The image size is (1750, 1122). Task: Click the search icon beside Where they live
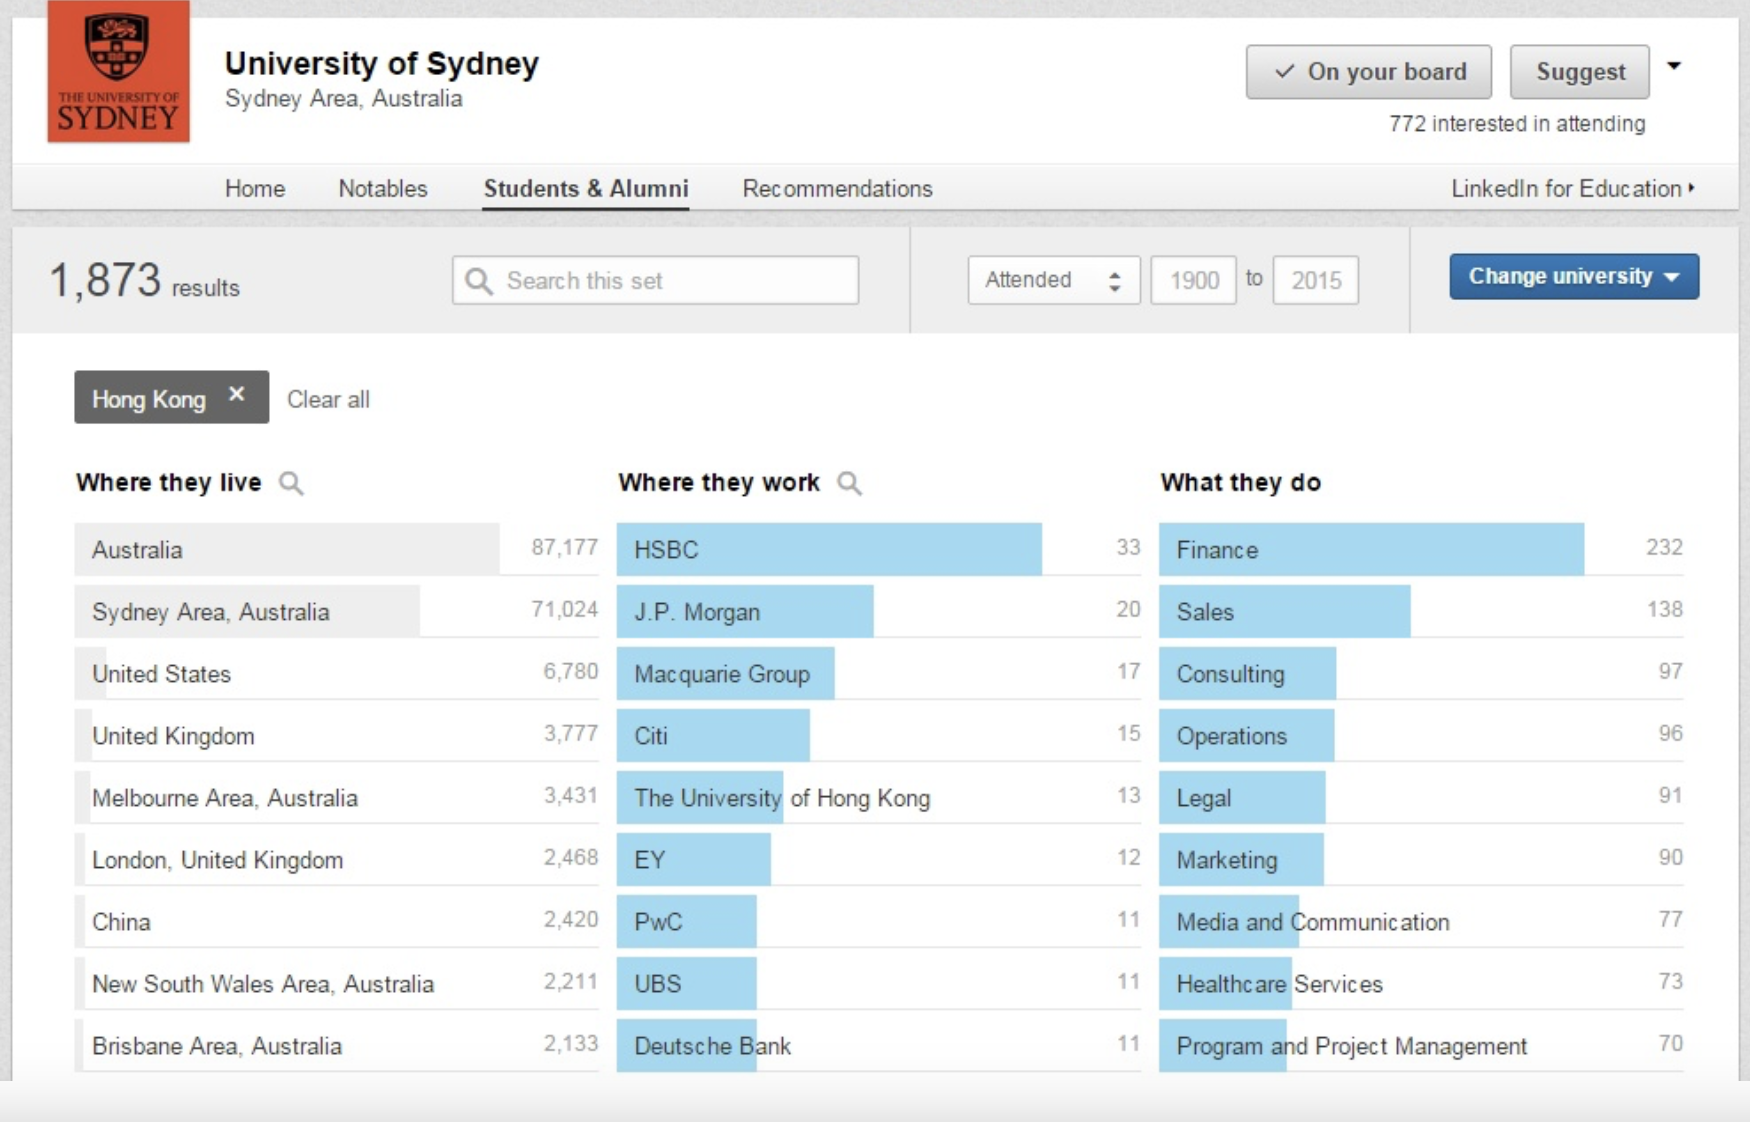(x=291, y=484)
